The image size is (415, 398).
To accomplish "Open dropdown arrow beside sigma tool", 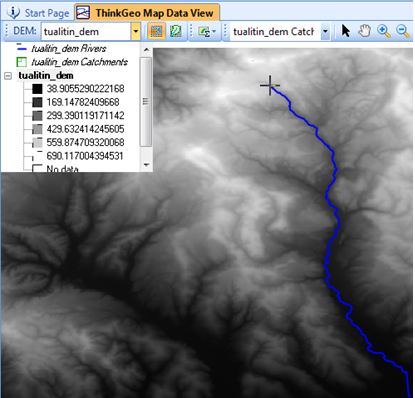I will pos(214,32).
